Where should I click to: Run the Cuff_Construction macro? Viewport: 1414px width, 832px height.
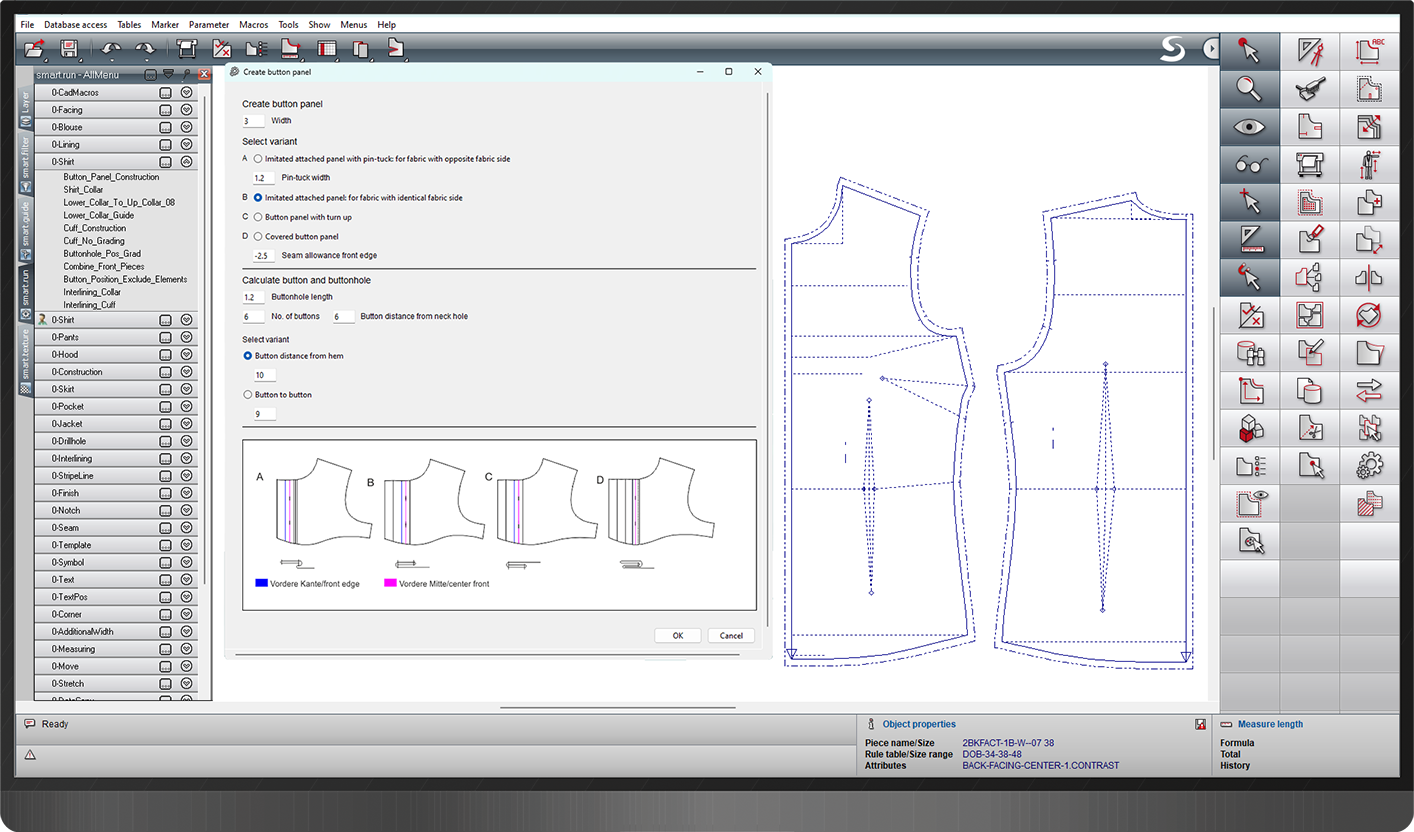(x=95, y=228)
